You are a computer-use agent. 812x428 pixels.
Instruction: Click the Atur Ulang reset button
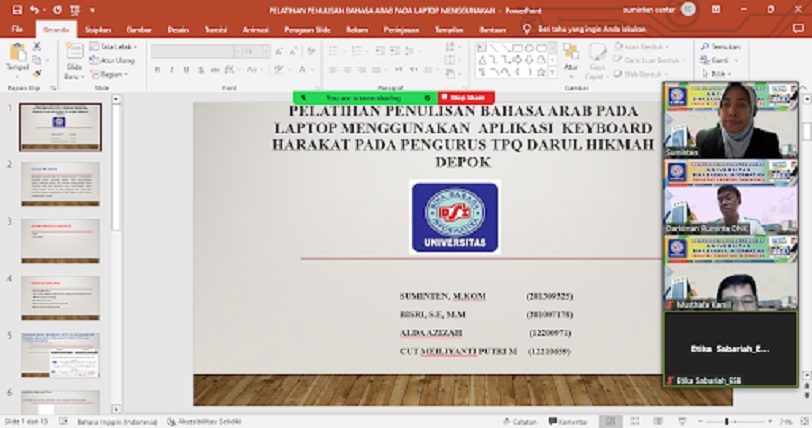coord(112,61)
